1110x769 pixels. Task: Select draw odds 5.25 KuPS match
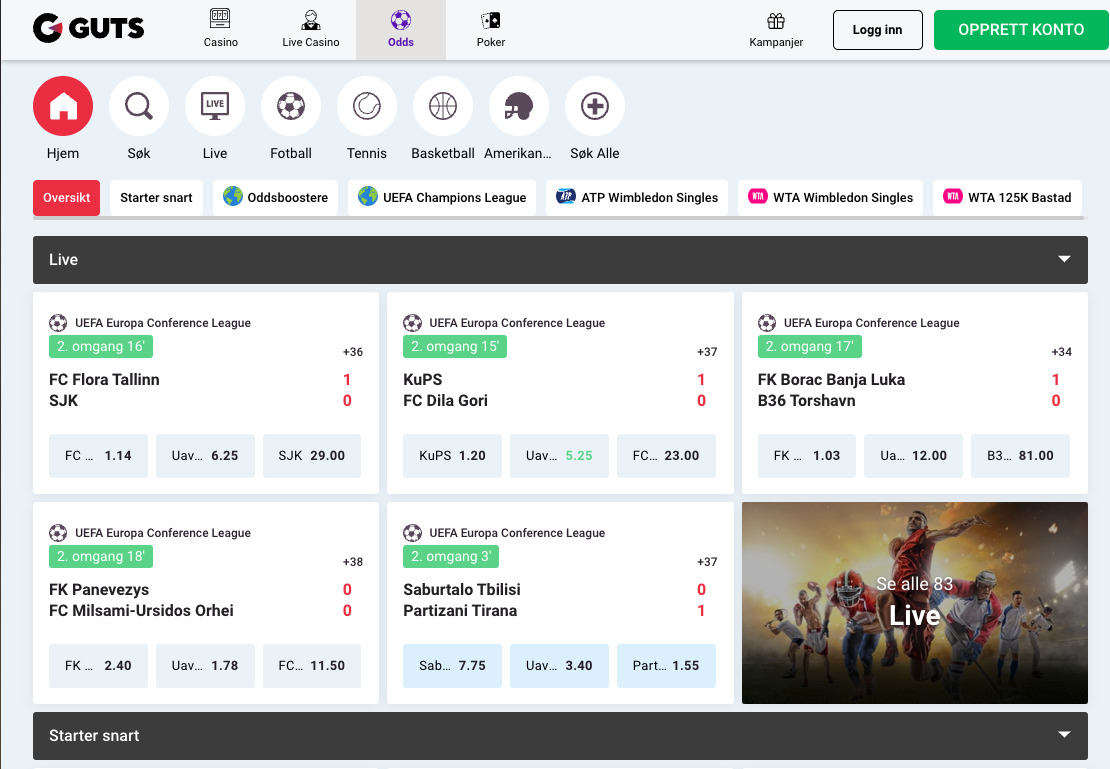coord(559,455)
